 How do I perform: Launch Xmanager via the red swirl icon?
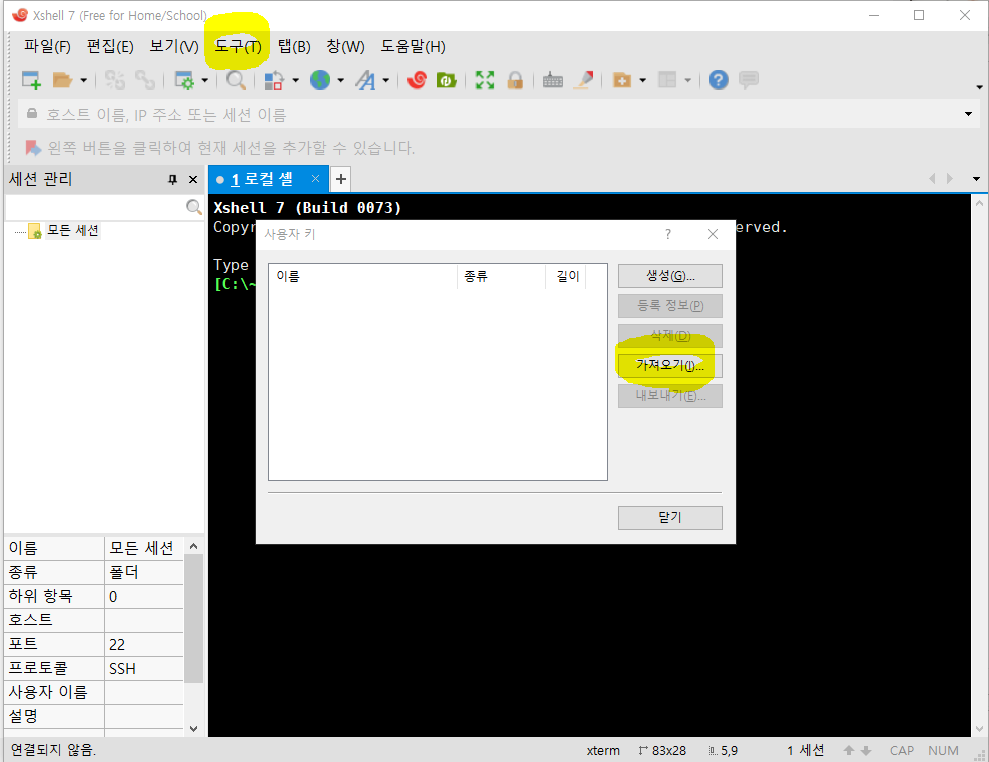pos(417,80)
